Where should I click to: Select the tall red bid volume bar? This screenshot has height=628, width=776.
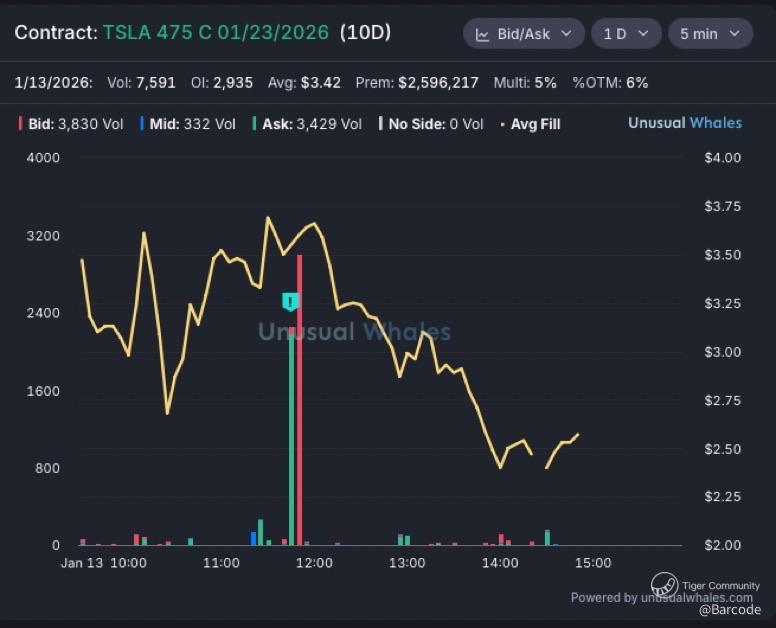[x=299, y=400]
